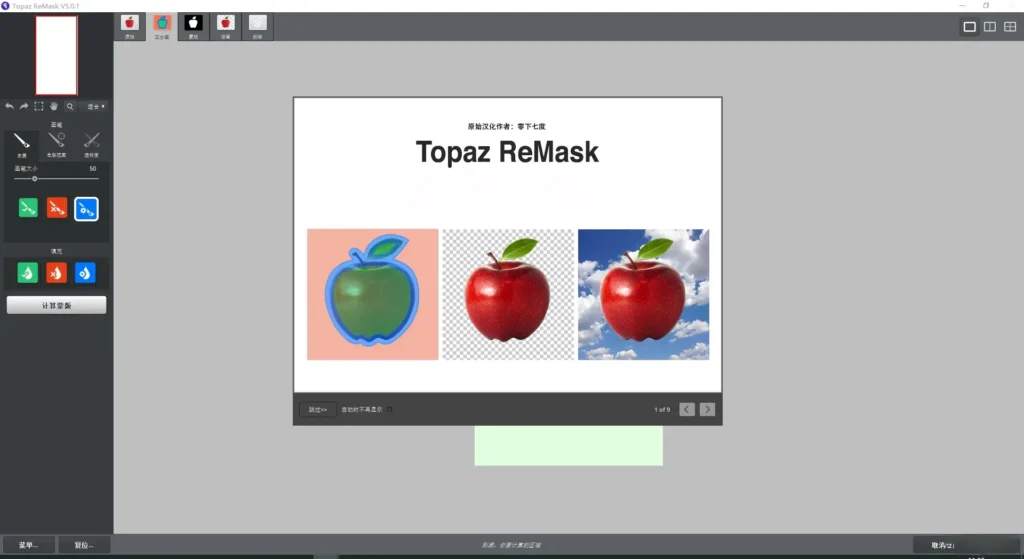The height and width of the screenshot is (559, 1024).
Task: Switch to the black mask view tab
Action: 193,27
